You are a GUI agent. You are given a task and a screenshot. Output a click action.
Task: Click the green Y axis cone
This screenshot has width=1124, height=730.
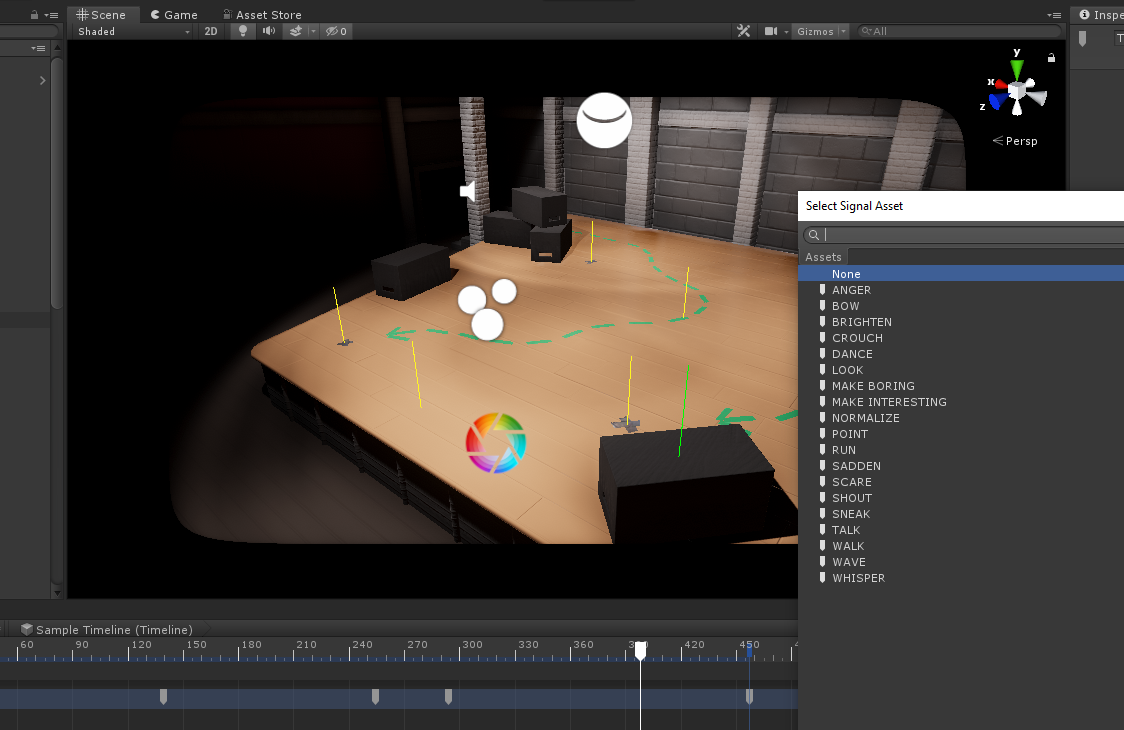pos(1017,70)
